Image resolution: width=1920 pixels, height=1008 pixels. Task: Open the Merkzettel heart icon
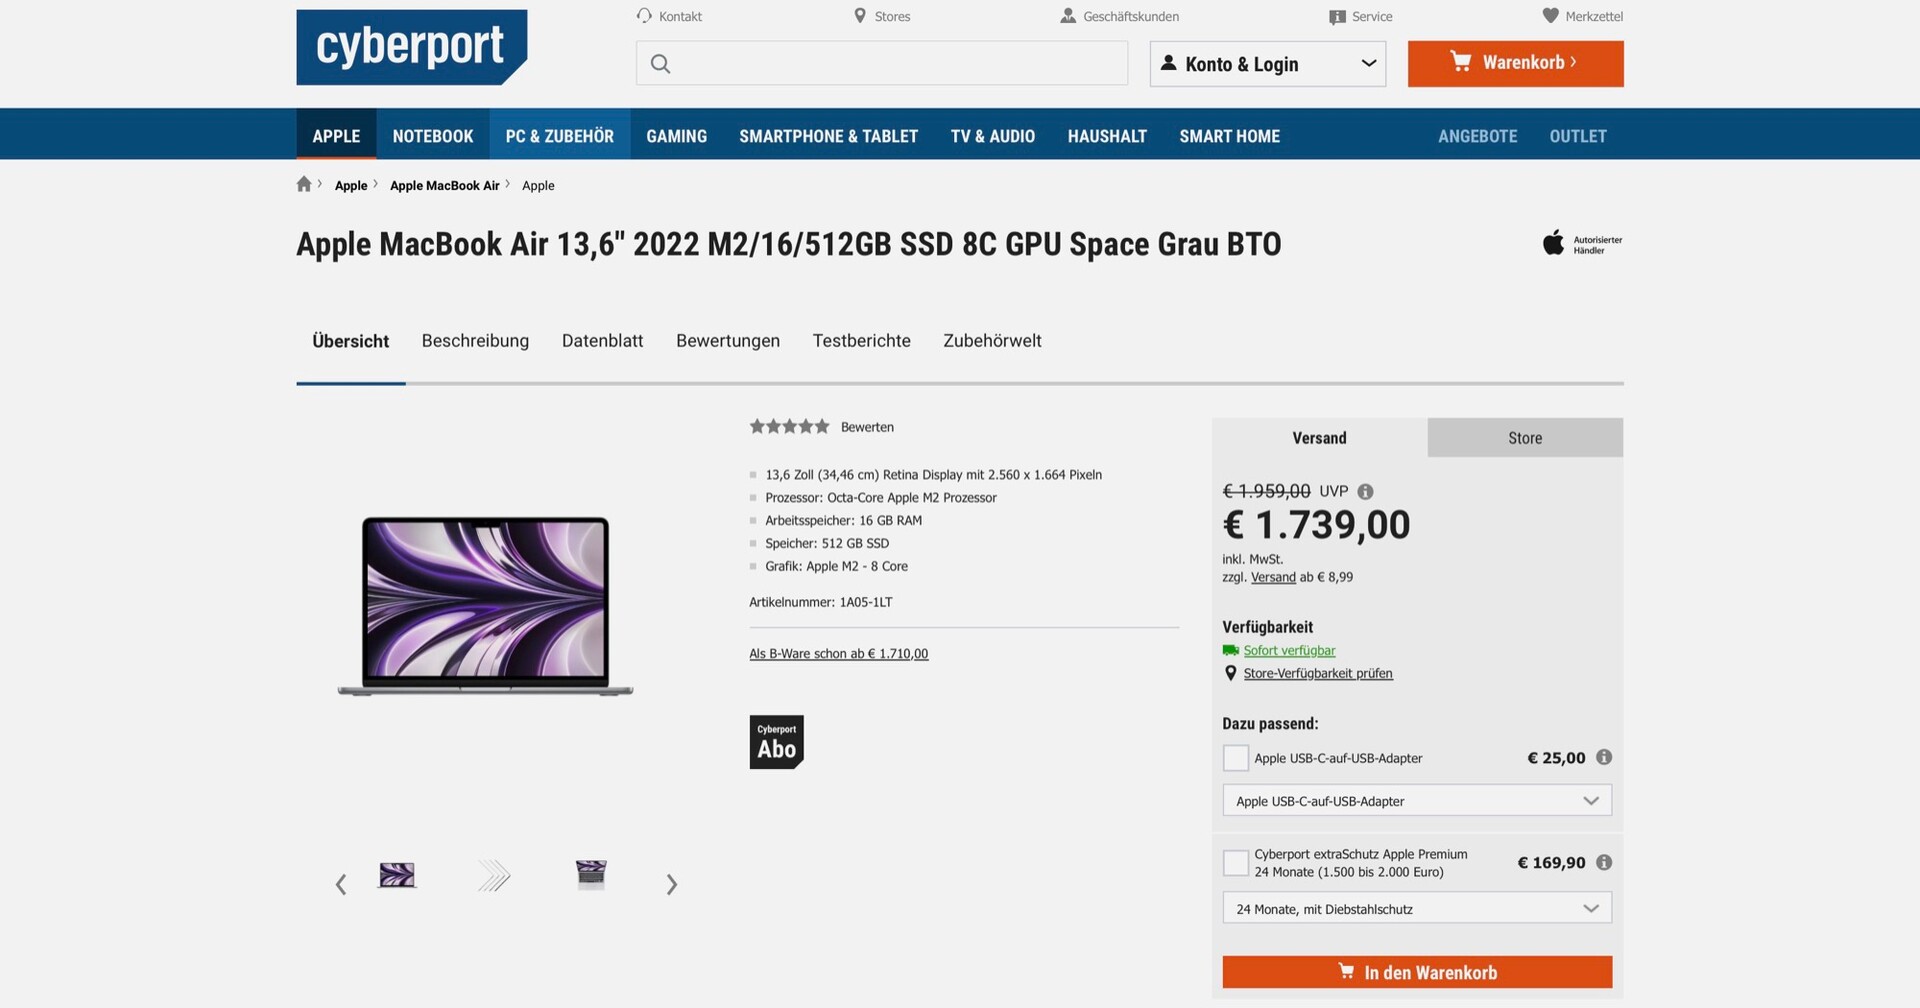tap(1551, 16)
